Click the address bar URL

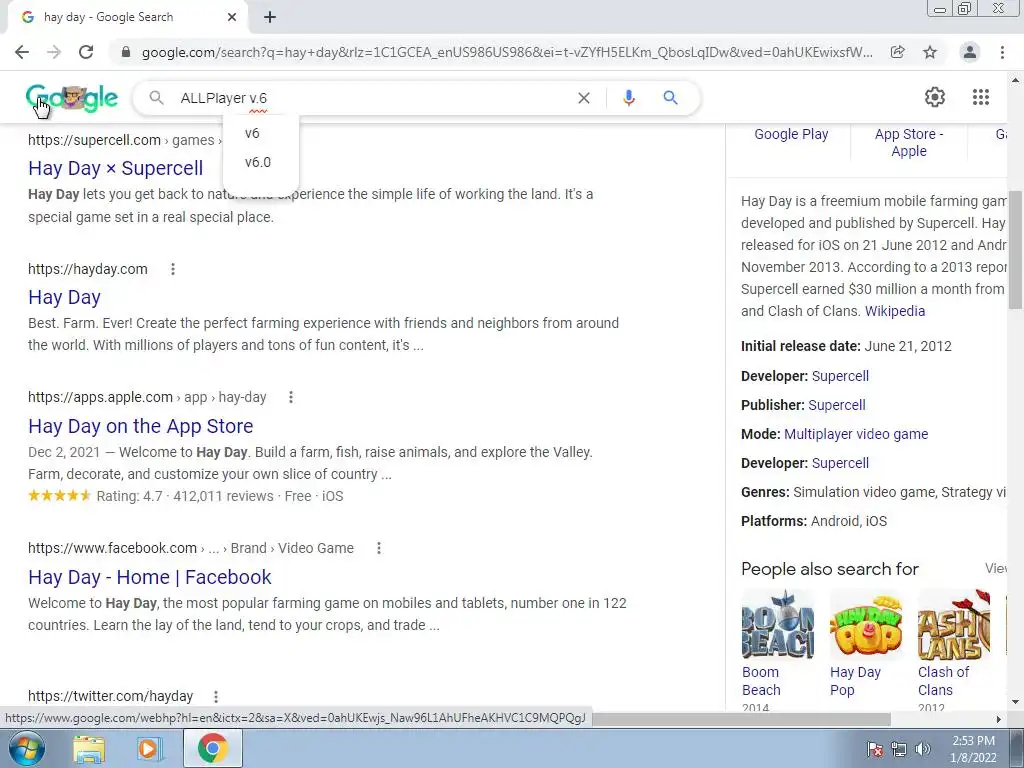[507, 52]
